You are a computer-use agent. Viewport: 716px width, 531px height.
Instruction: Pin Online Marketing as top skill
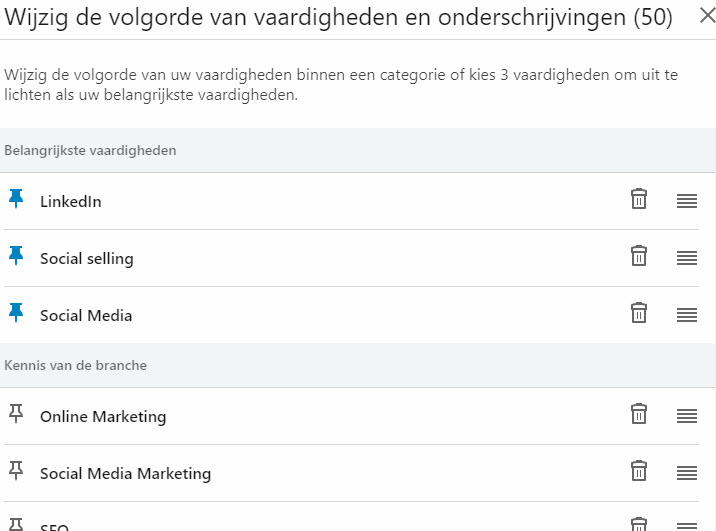click(15, 414)
